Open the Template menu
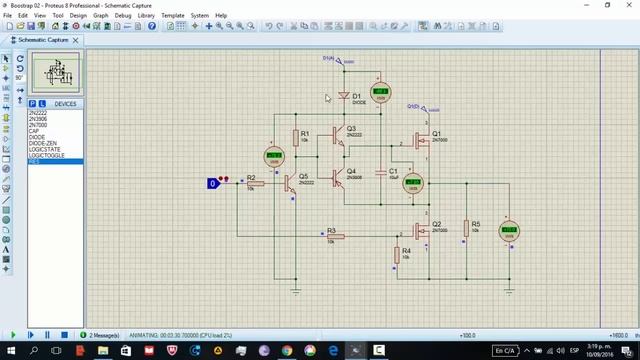The height and width of the screenshot is (360, 640). point(173,16)
